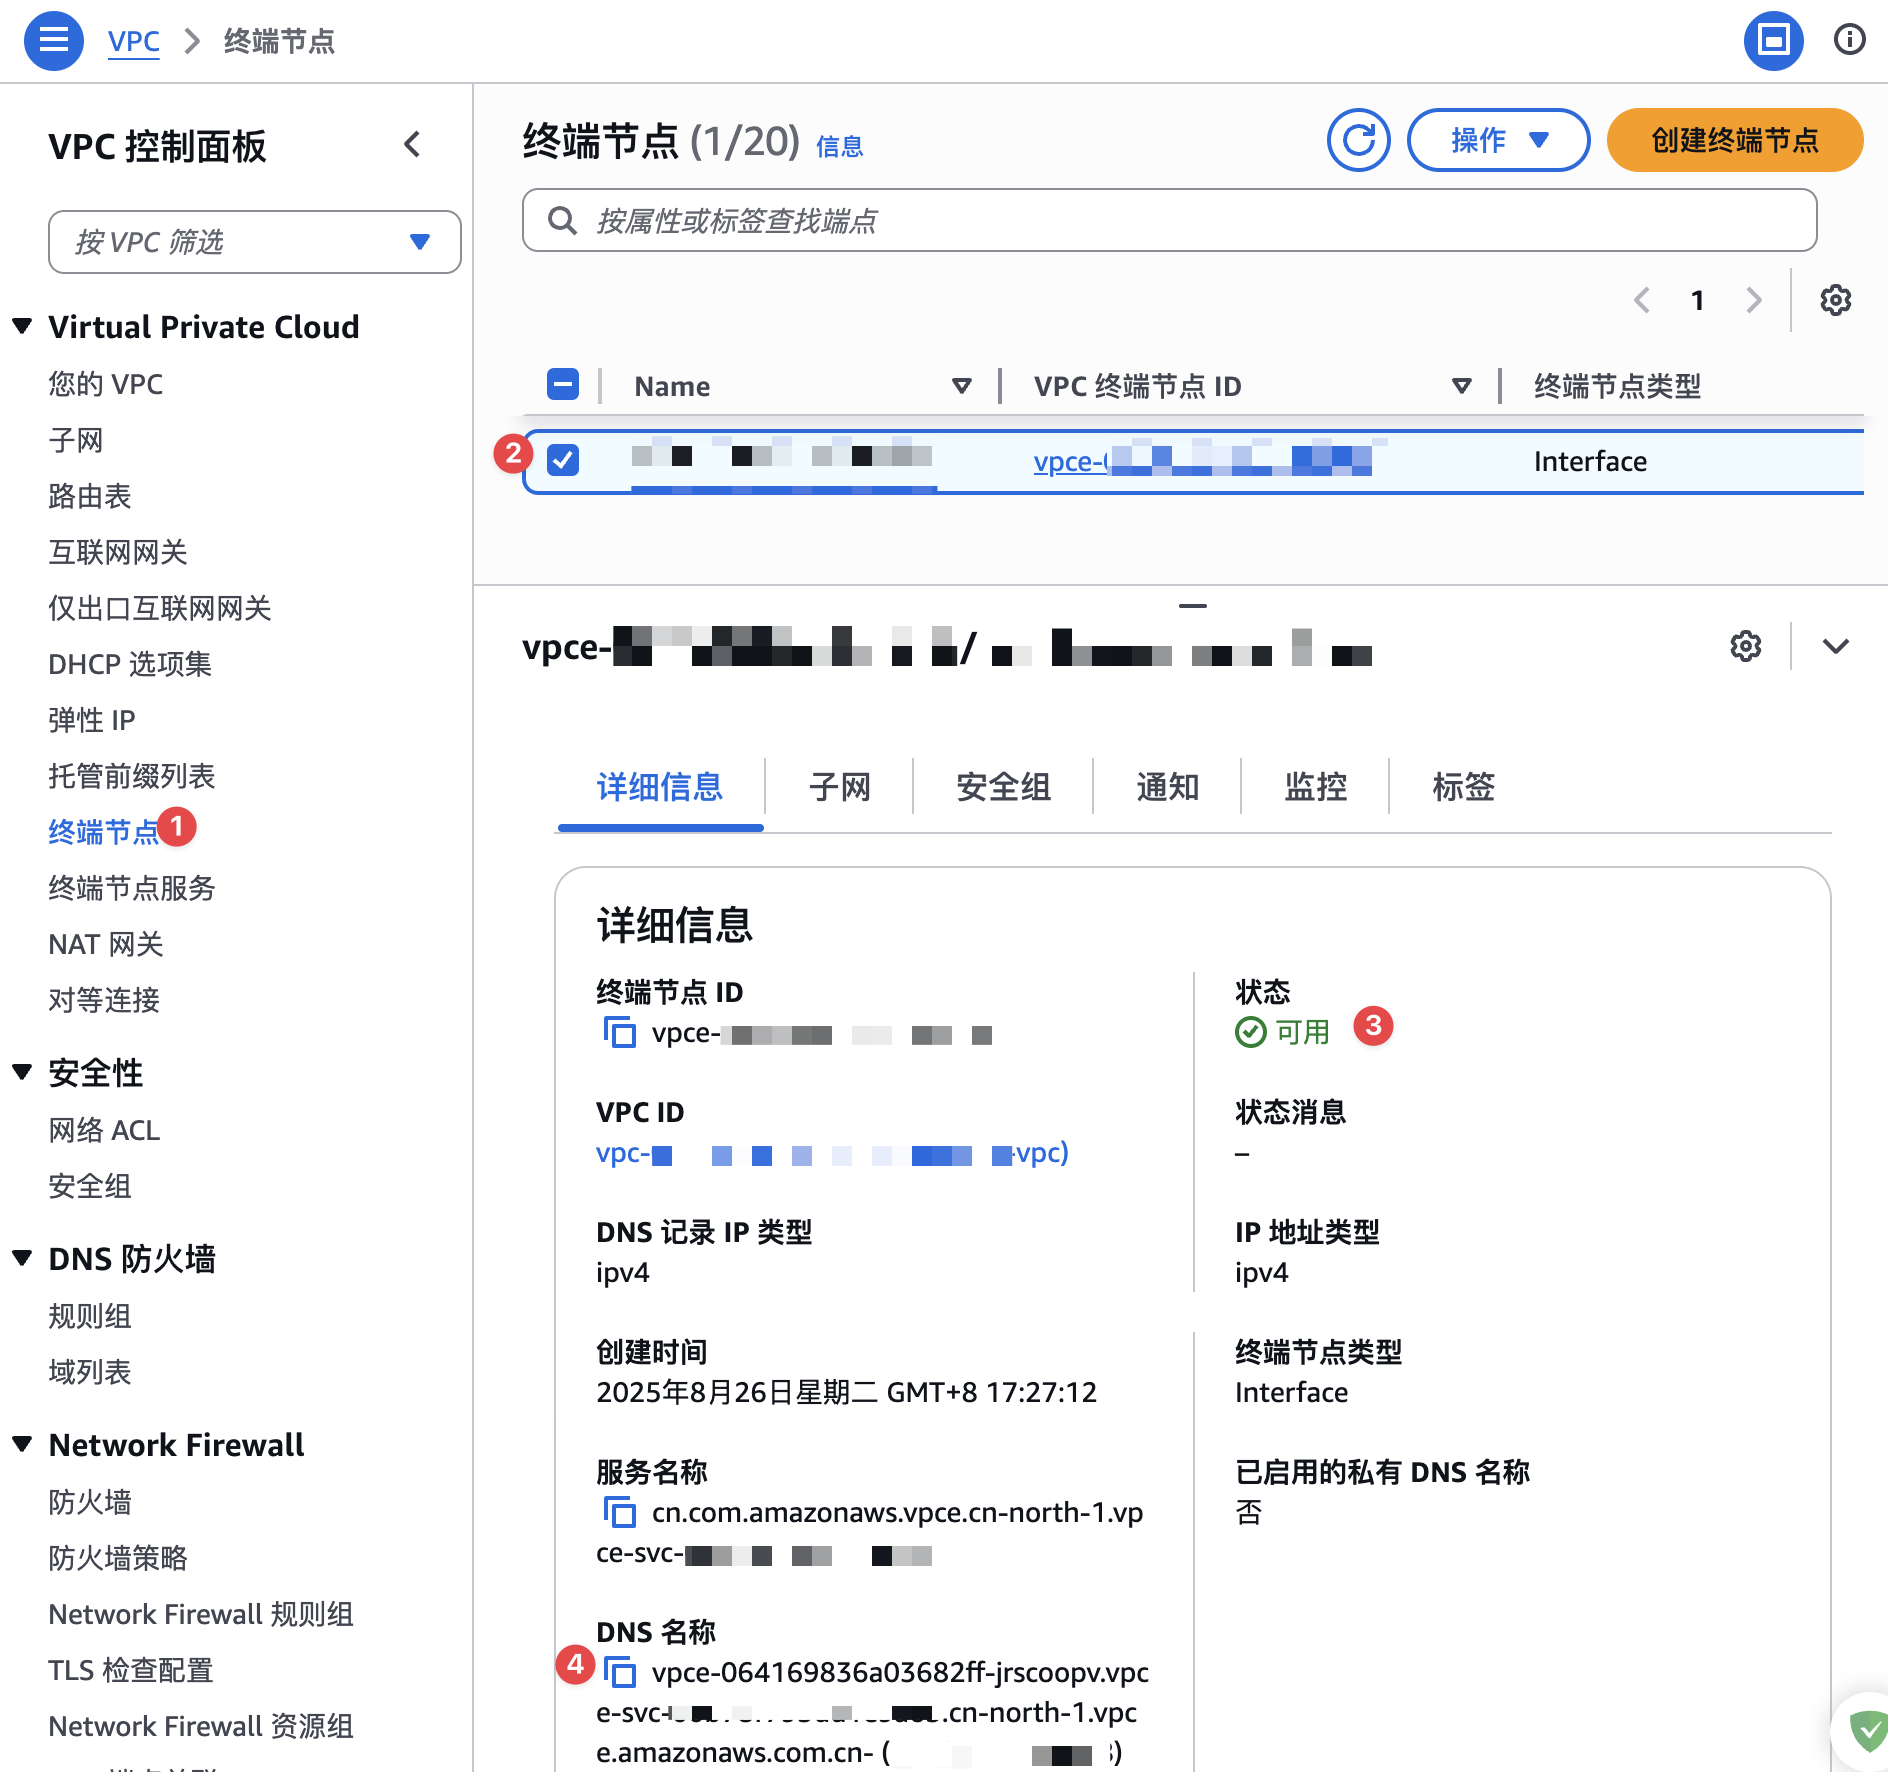Go to previous page of endpoints
Viewport: 1888px width, 1772px height.
pos(1642,300)
